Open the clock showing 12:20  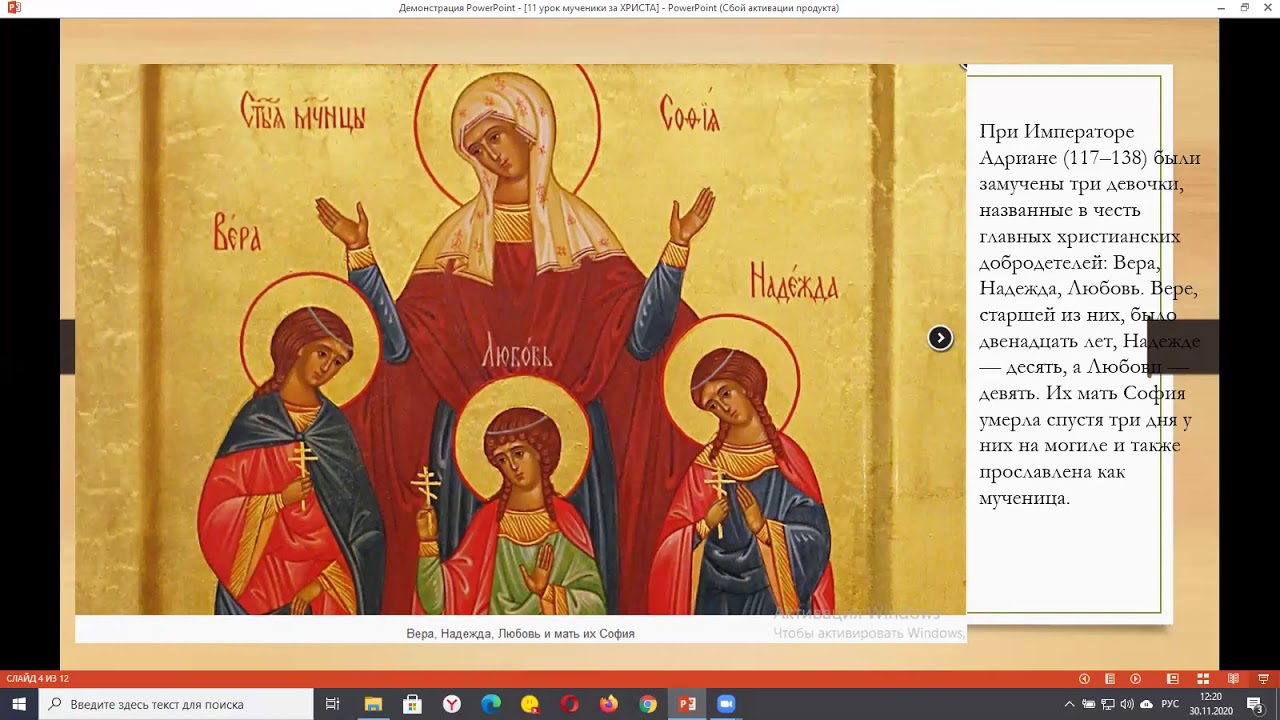1211,704
